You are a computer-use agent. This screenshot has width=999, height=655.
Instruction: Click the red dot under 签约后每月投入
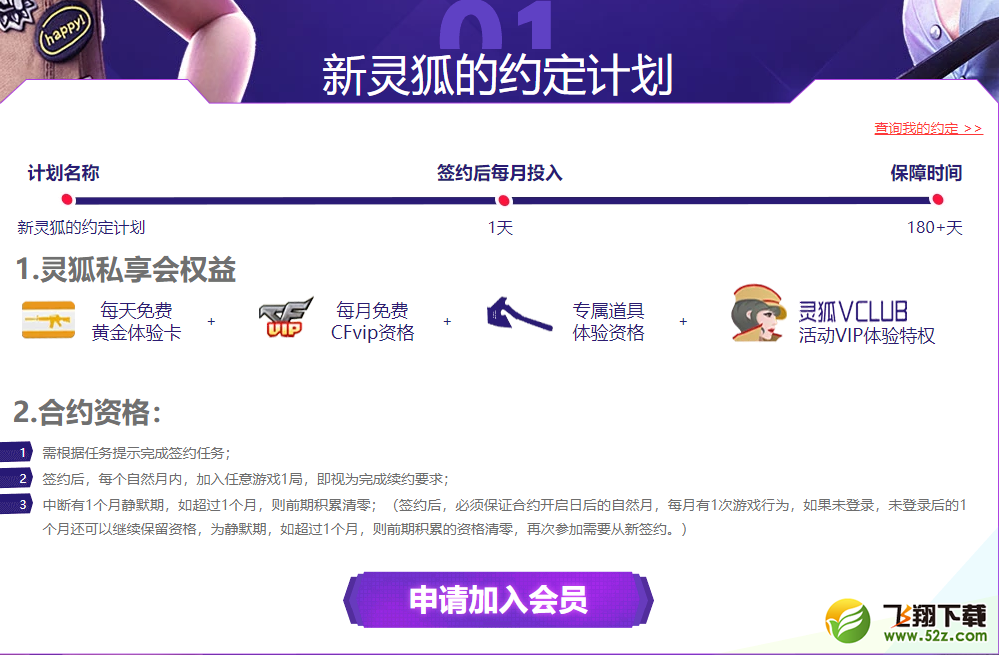(503, 201)
